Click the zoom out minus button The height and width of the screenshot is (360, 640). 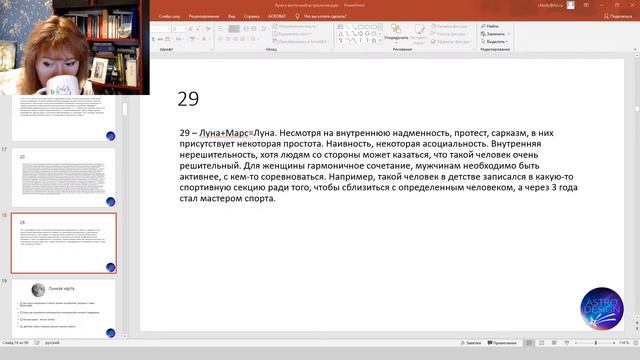(x=576, y=343)
